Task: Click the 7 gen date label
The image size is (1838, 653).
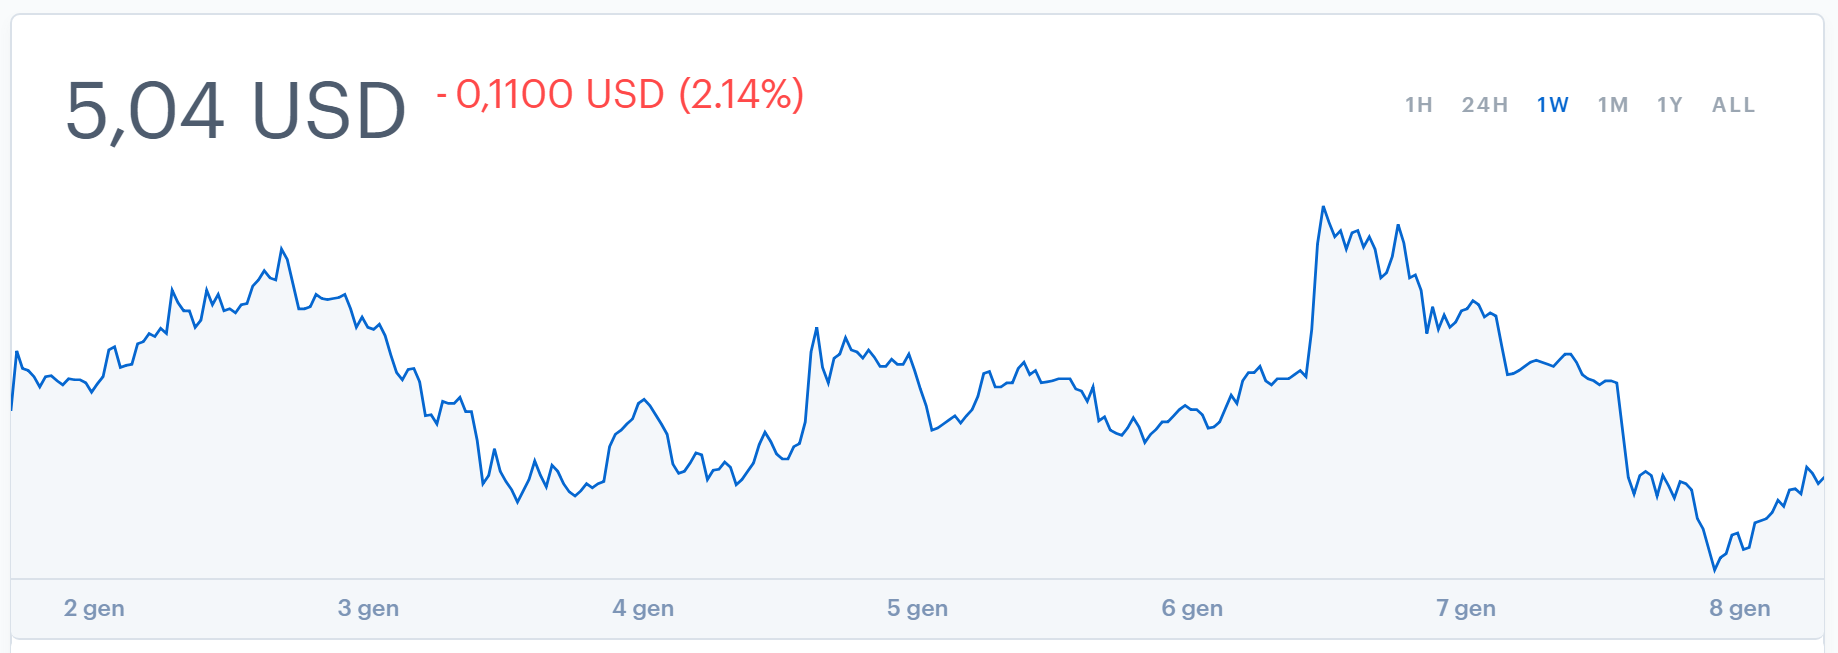Action: 1466,608
